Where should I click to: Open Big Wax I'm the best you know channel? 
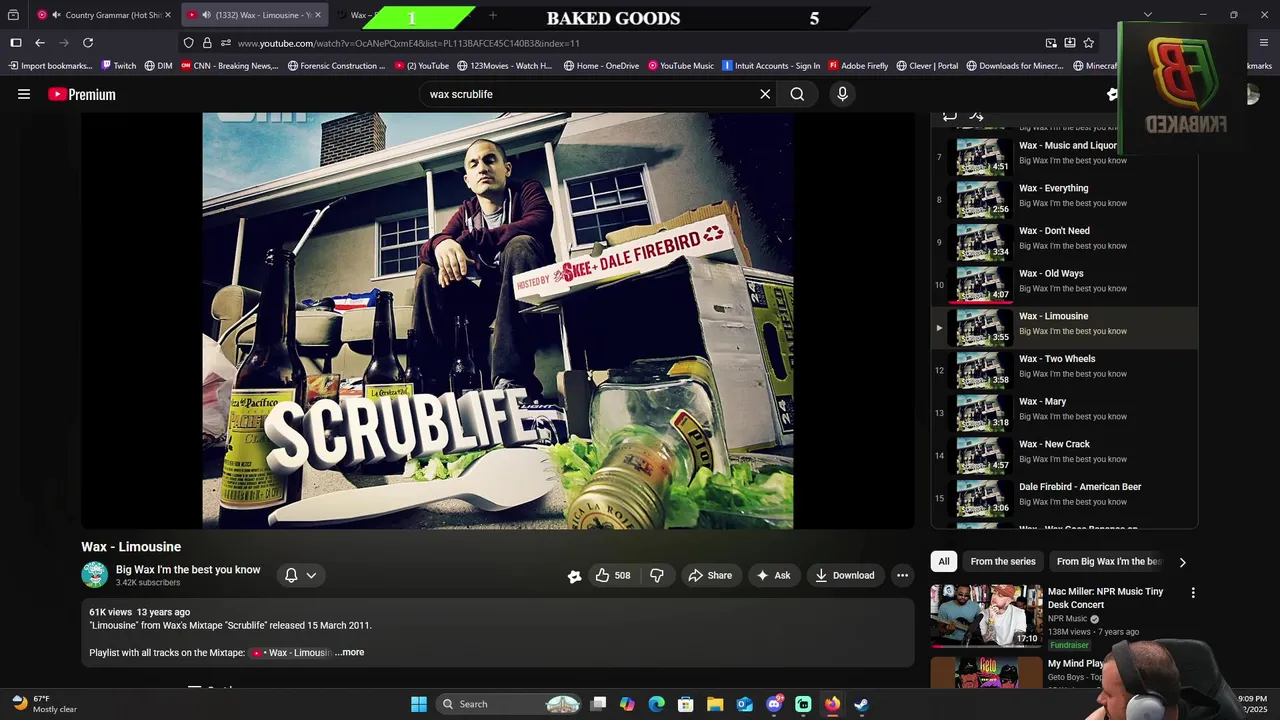tap(188, 570)
